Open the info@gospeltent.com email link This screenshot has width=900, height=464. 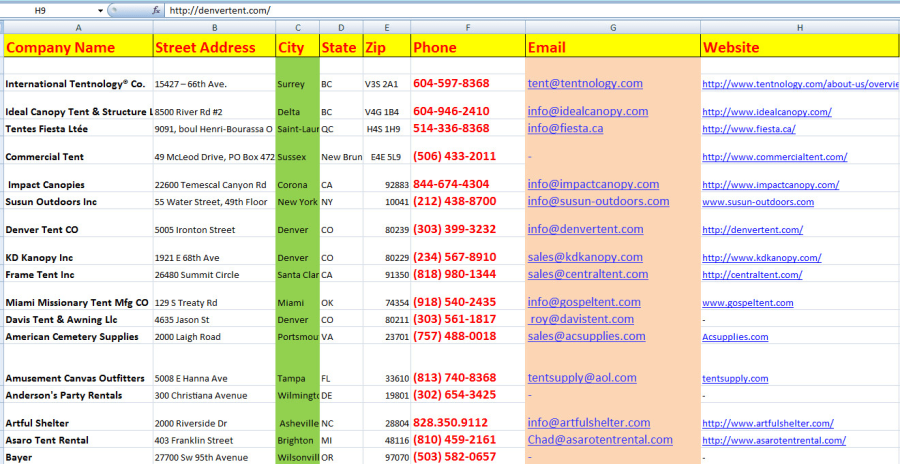point(584,302)
